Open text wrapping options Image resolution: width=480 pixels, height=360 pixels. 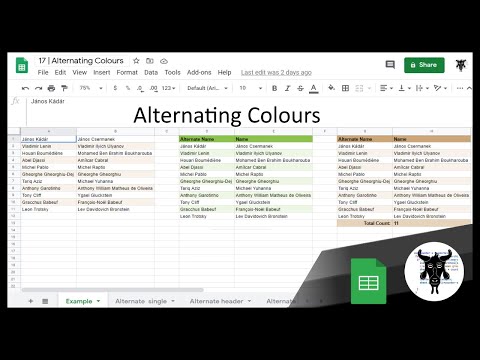point(422,88)
